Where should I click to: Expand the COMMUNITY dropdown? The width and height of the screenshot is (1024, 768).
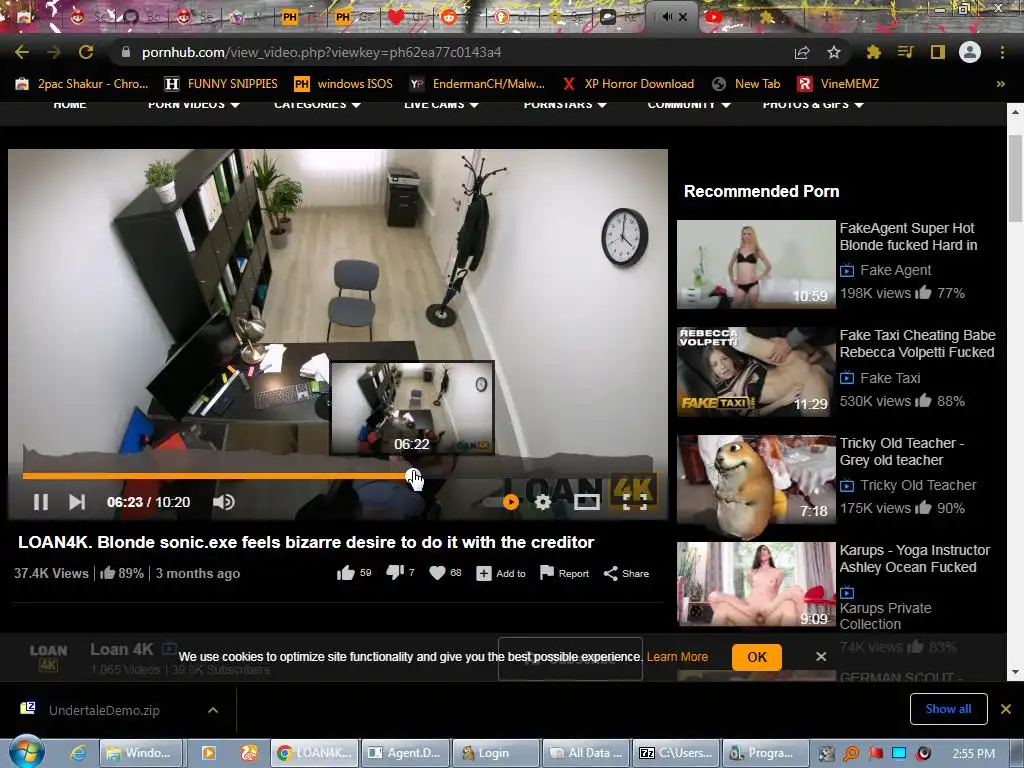click(x=688, y=104)
